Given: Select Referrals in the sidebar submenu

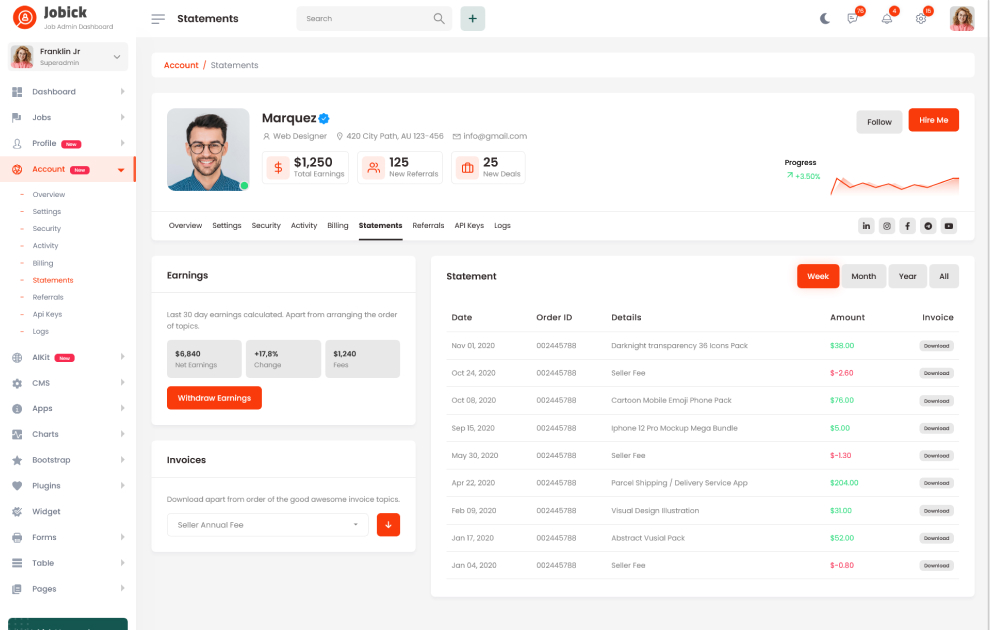Looking at the screenshot, I should pyautogui.click(x=48, y=297).
